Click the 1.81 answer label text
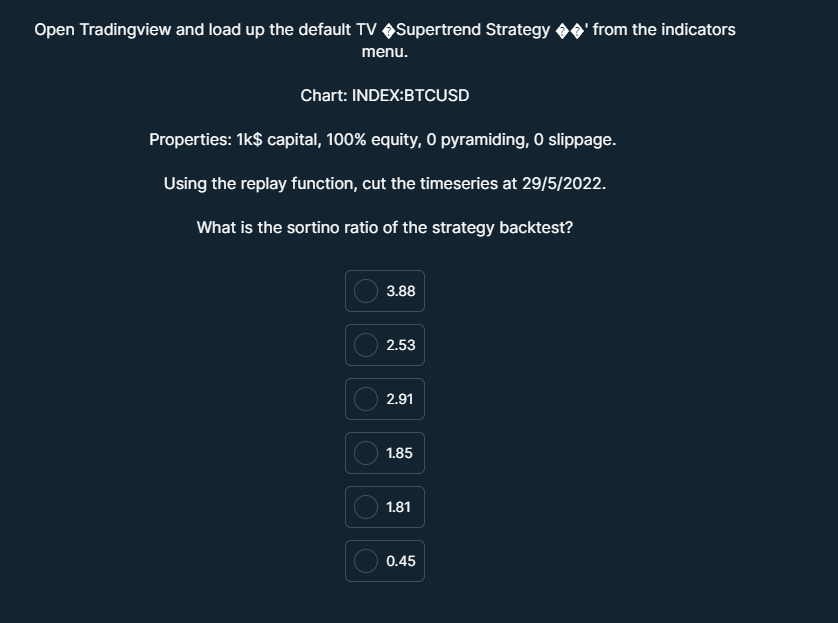The height and width of the screenshot is (623, 838). pos(398,507)
